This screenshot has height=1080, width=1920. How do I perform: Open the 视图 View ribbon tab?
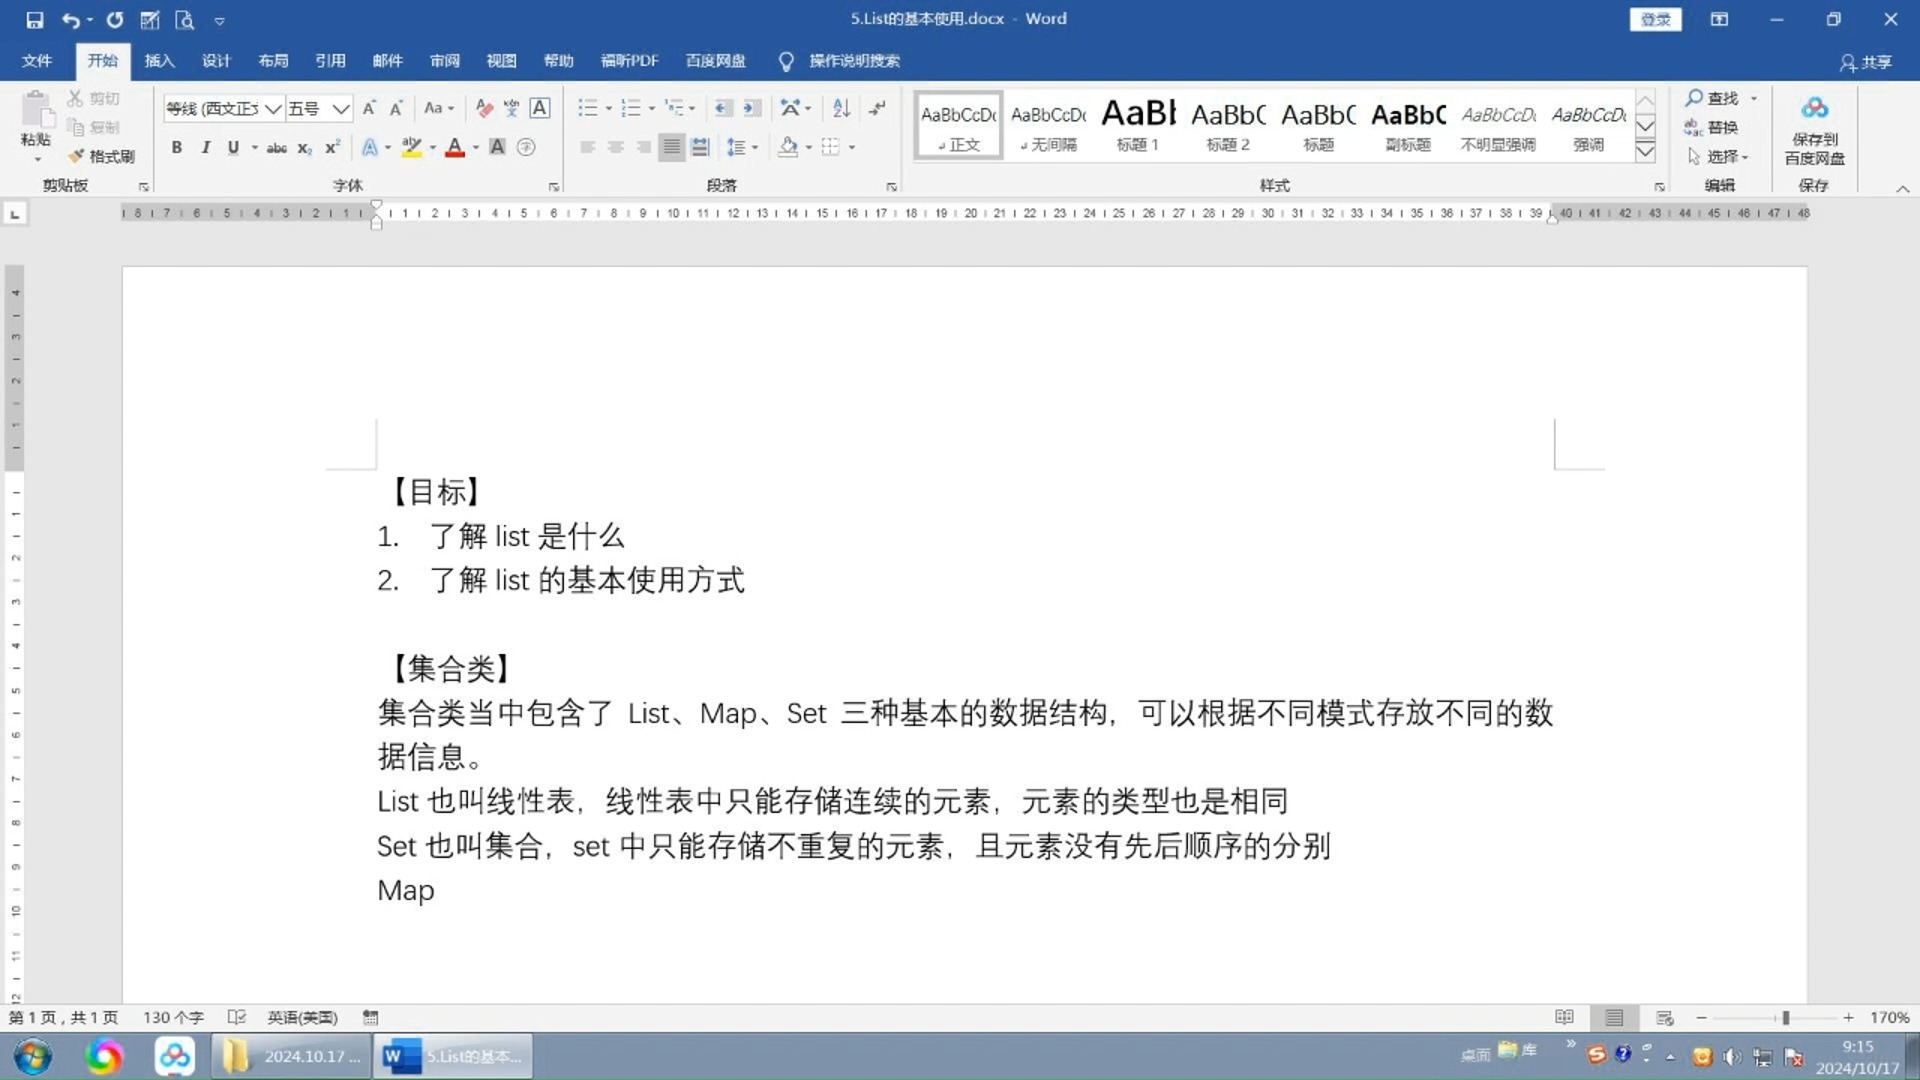tap(500, 61)
